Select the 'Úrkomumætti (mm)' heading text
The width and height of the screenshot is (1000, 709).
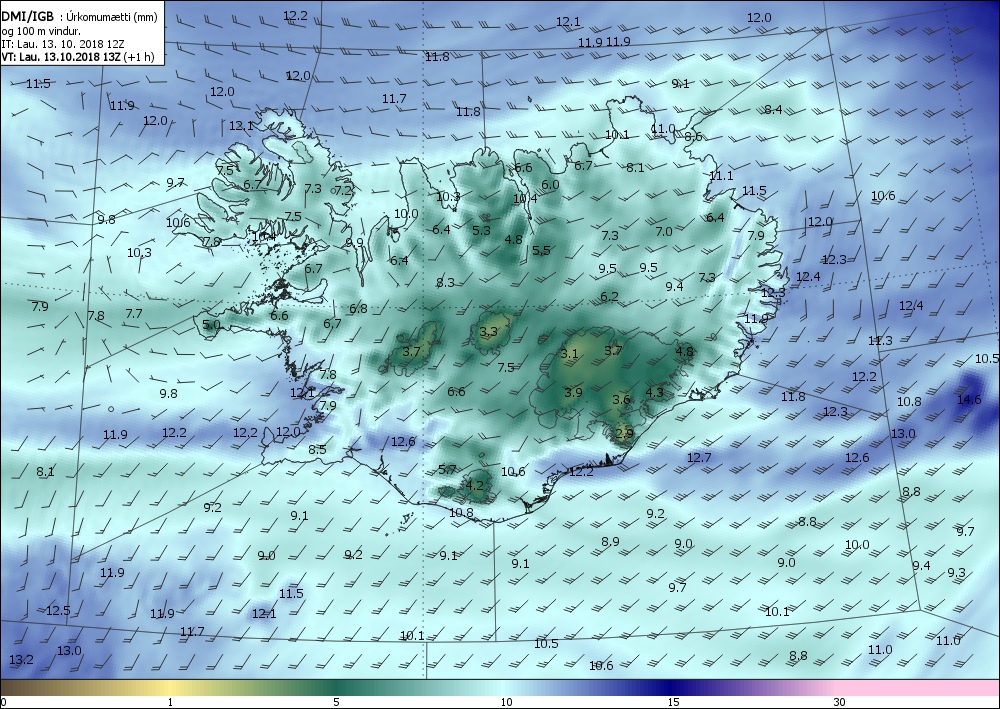pyautogui.click(x=112, y=17)
